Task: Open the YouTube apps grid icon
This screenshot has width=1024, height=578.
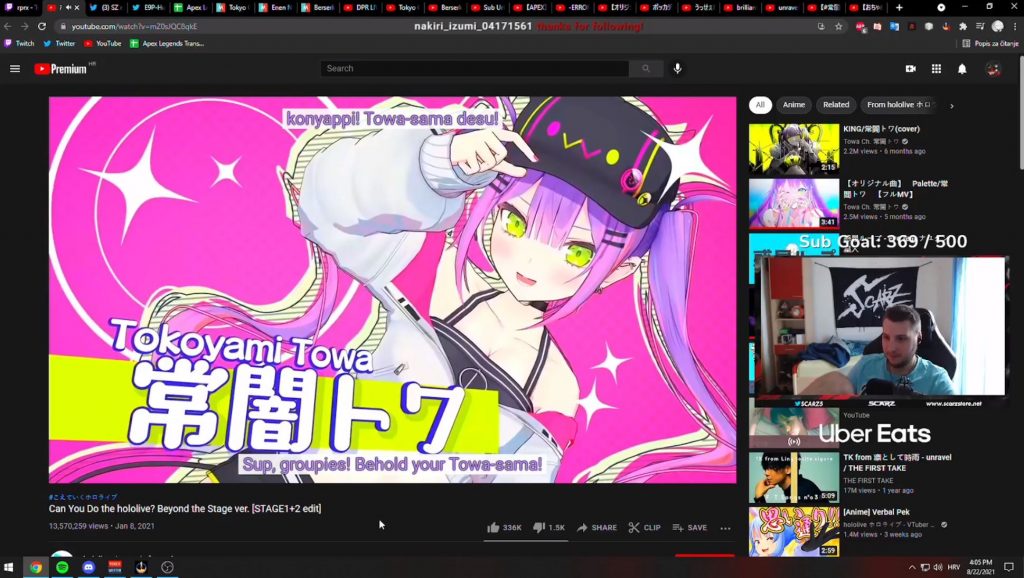Action: tap(936, 69)
